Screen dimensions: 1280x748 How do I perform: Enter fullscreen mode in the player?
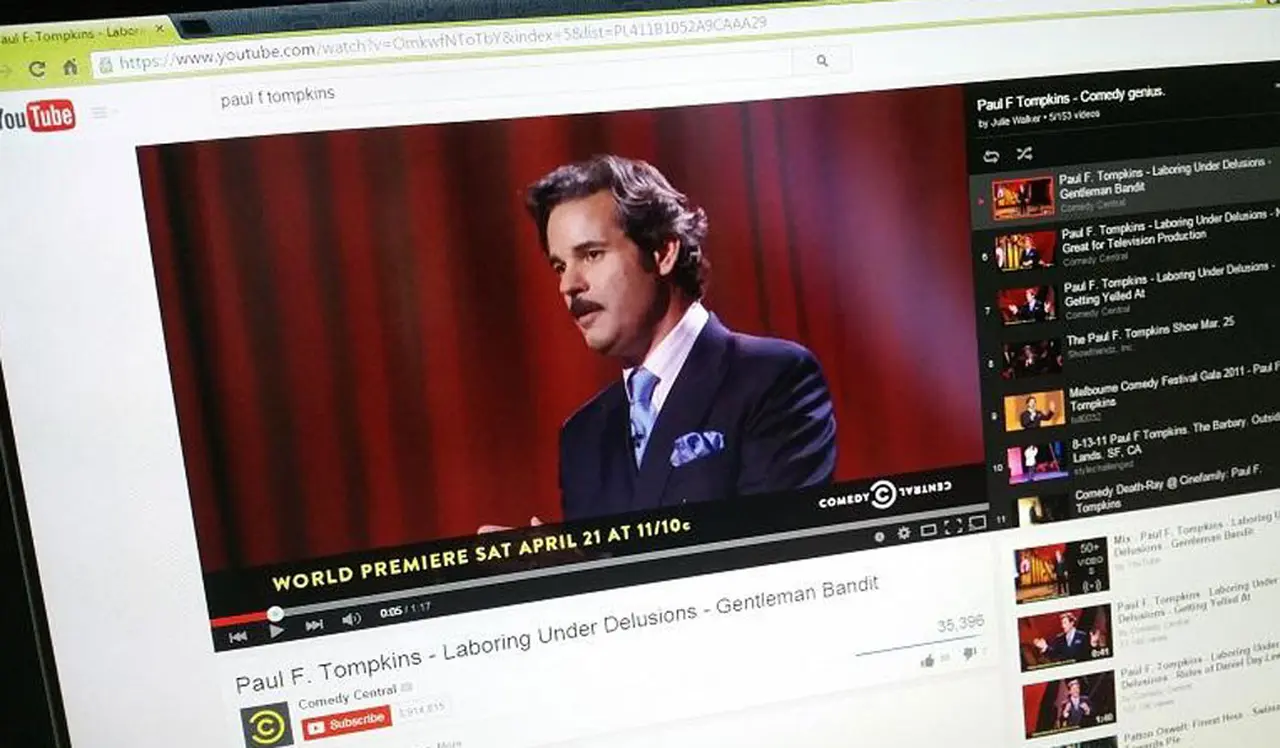pyautogui.click(x=952, y=526)
